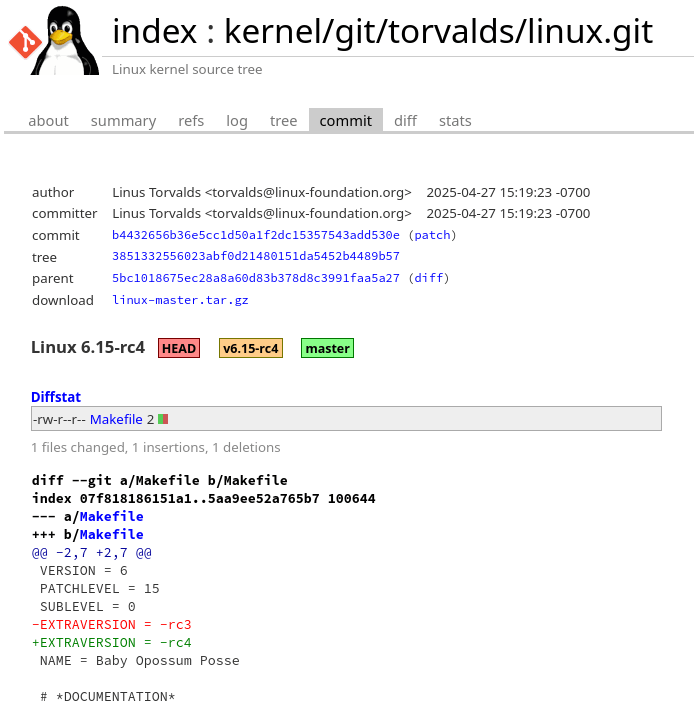
Task: Click the index link in the header
Action: click(155, 31)
